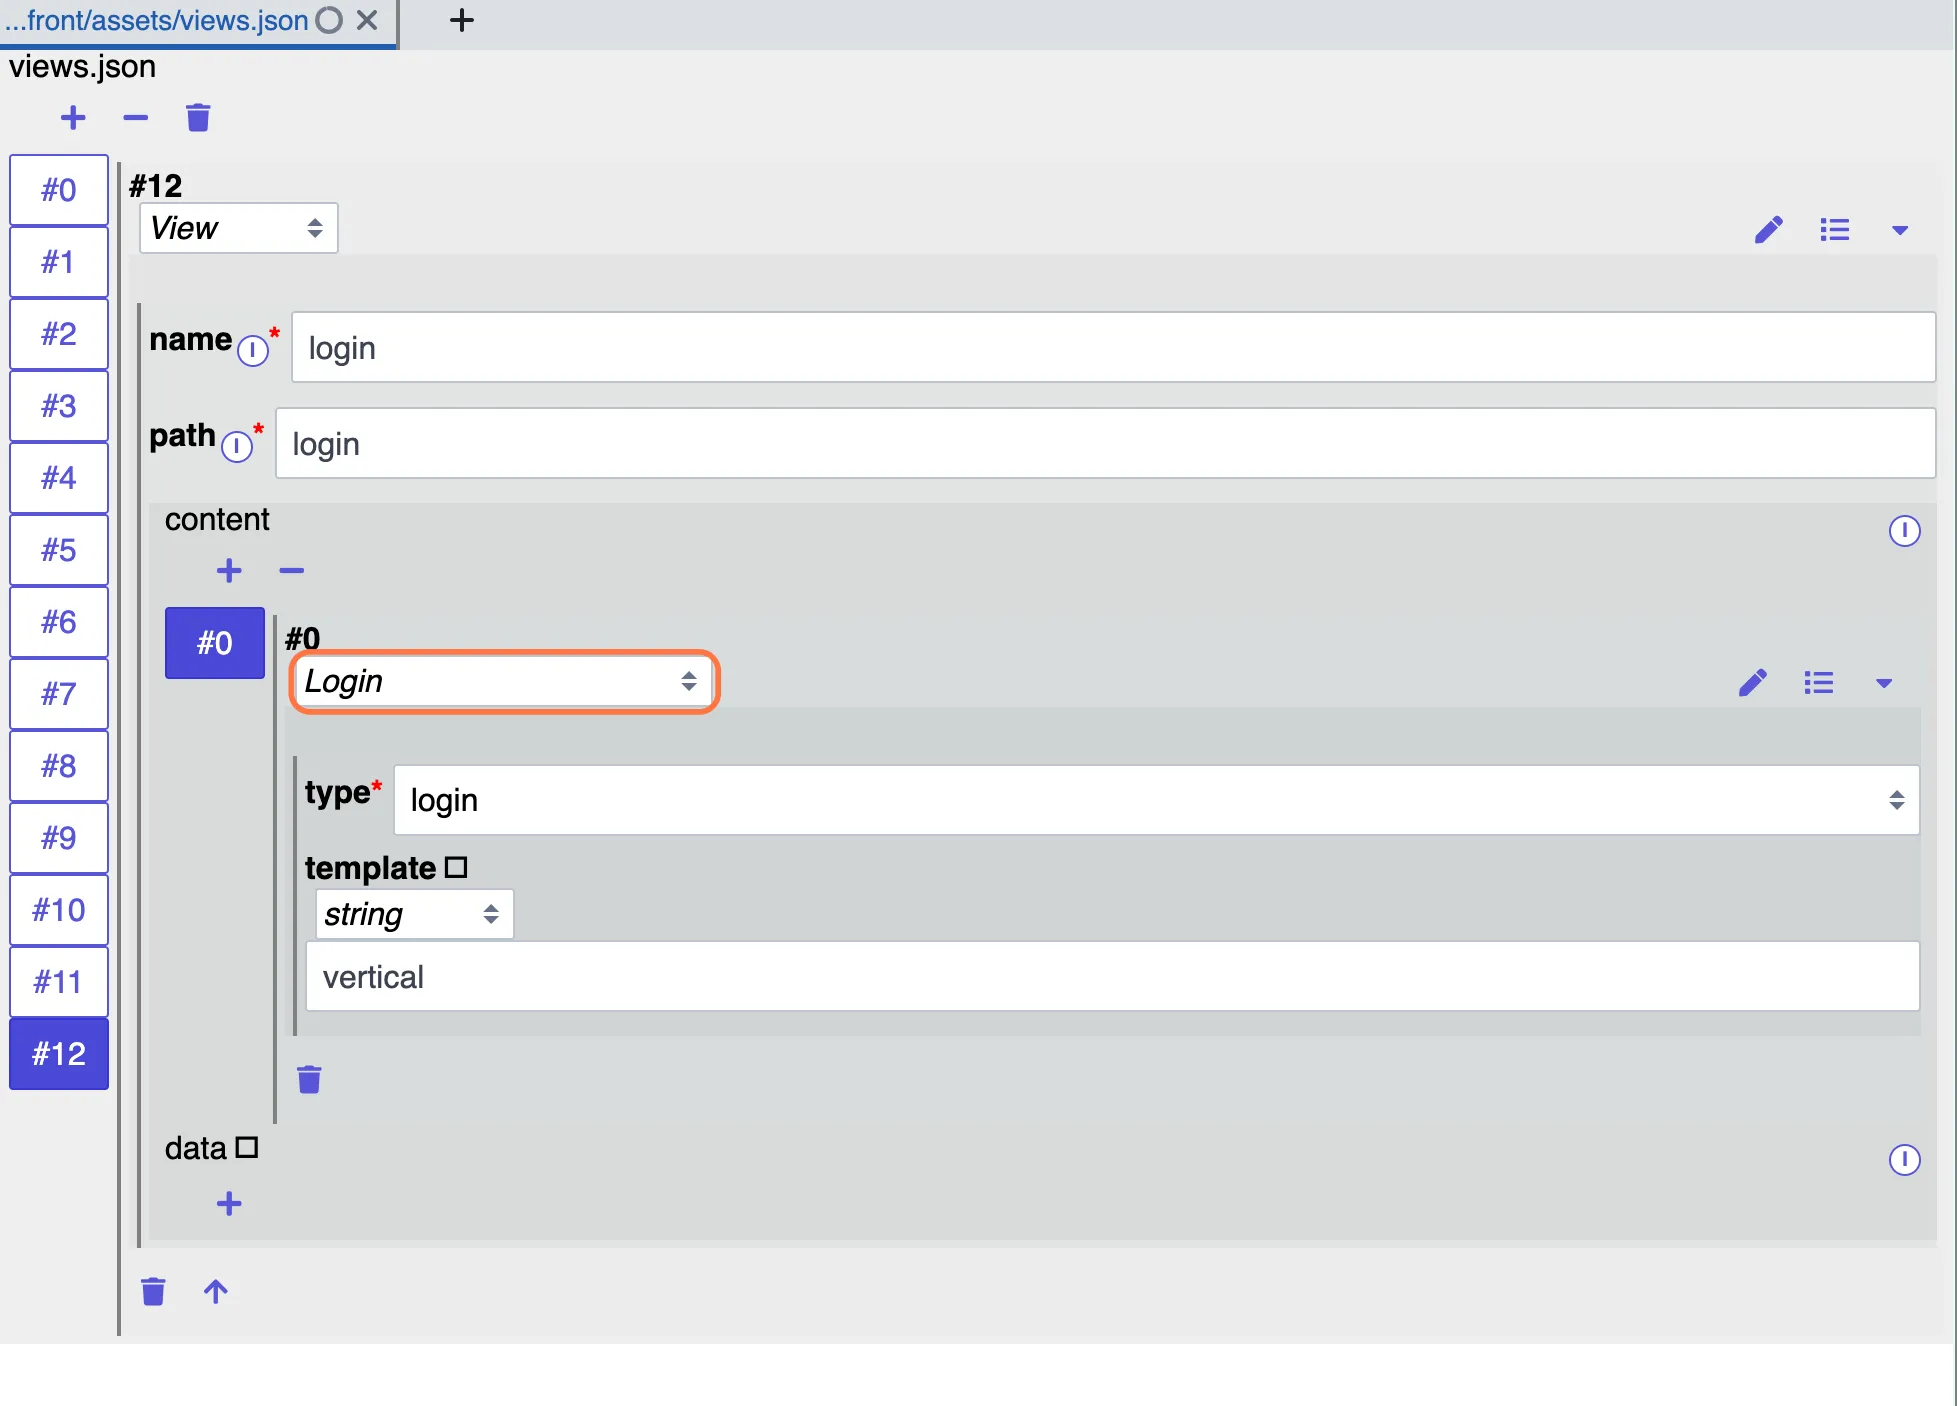Viewport: 1957px width, 1406px height.
Task: Show info for the path field
Action: [237, 446]
